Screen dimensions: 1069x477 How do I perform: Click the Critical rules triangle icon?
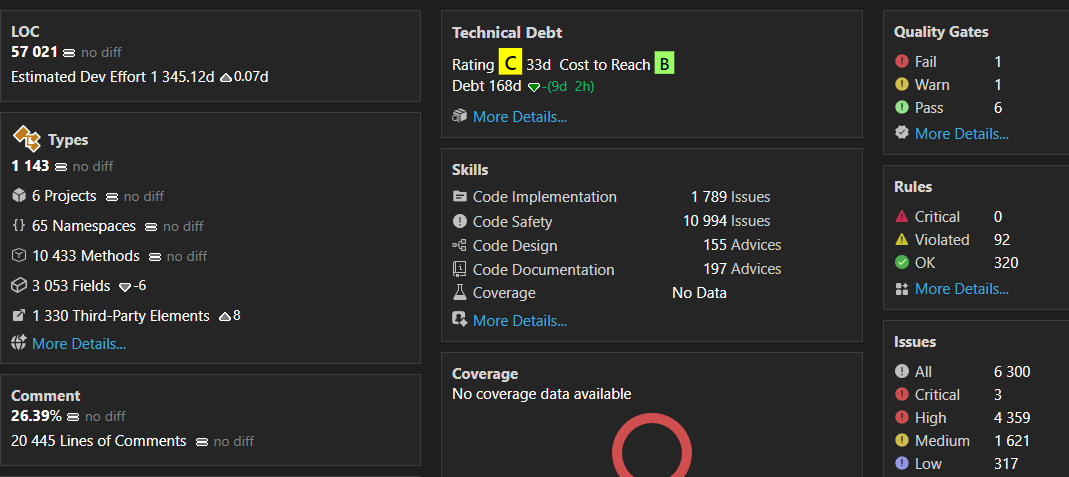coord(901,217)
